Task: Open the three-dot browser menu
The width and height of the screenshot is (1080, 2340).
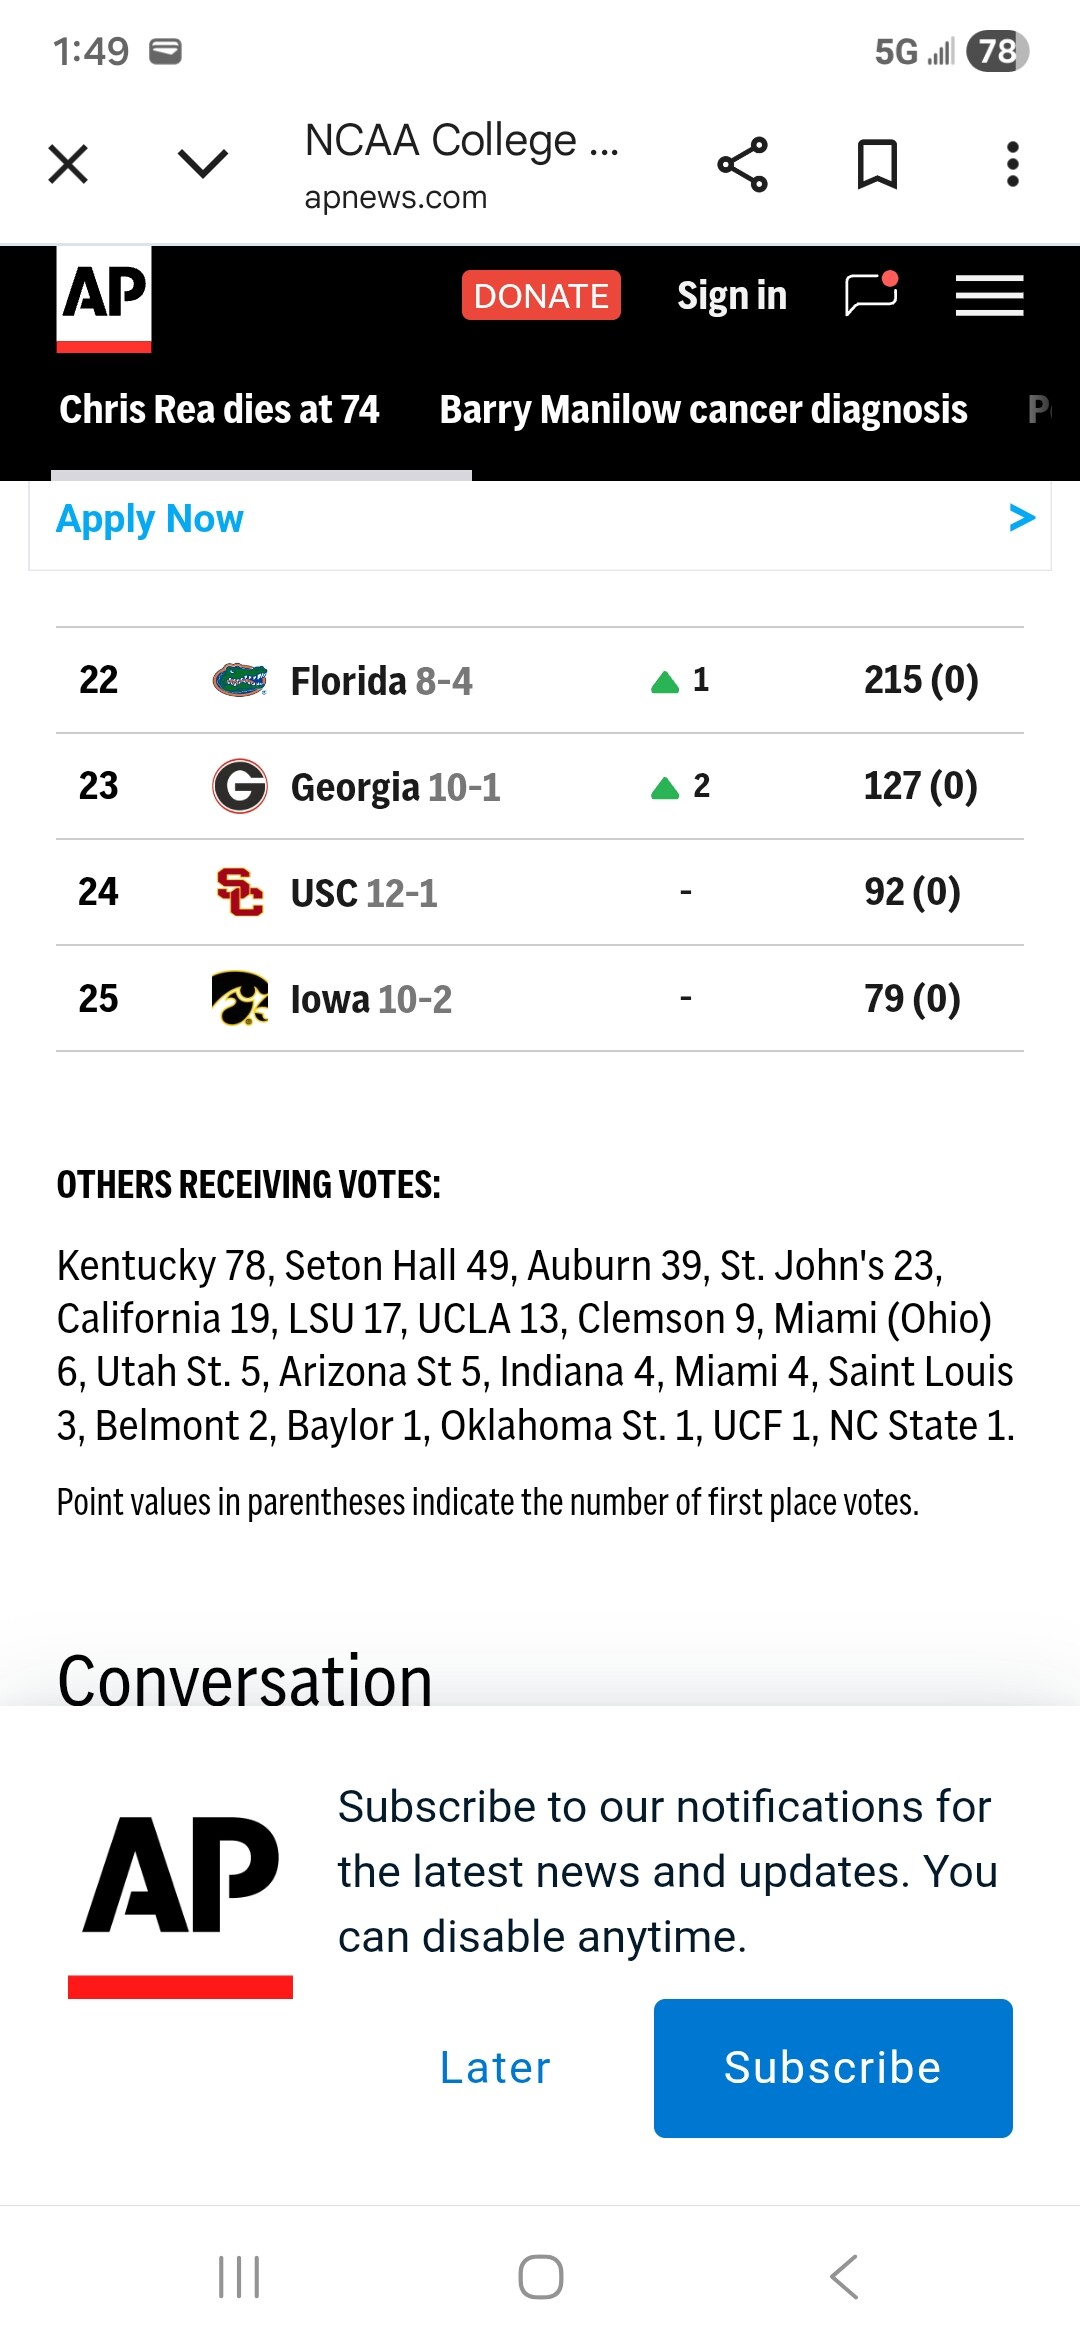Action: click(x=1012, y=165)
